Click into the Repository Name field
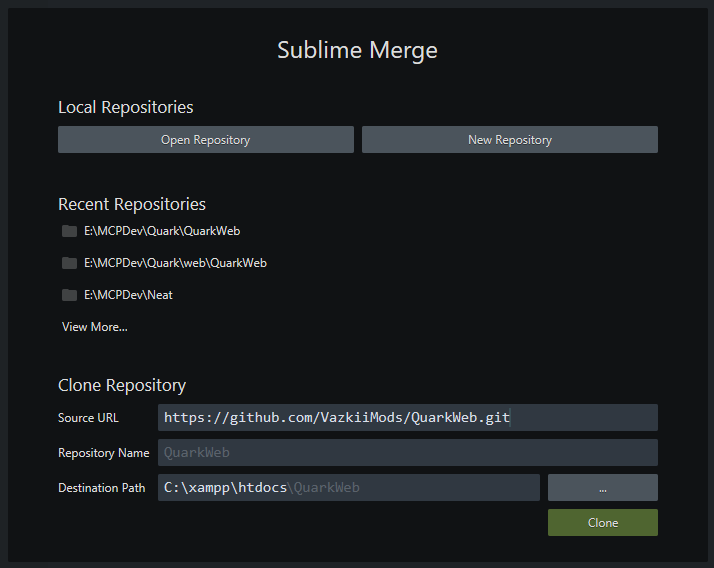 coord(407,453)
